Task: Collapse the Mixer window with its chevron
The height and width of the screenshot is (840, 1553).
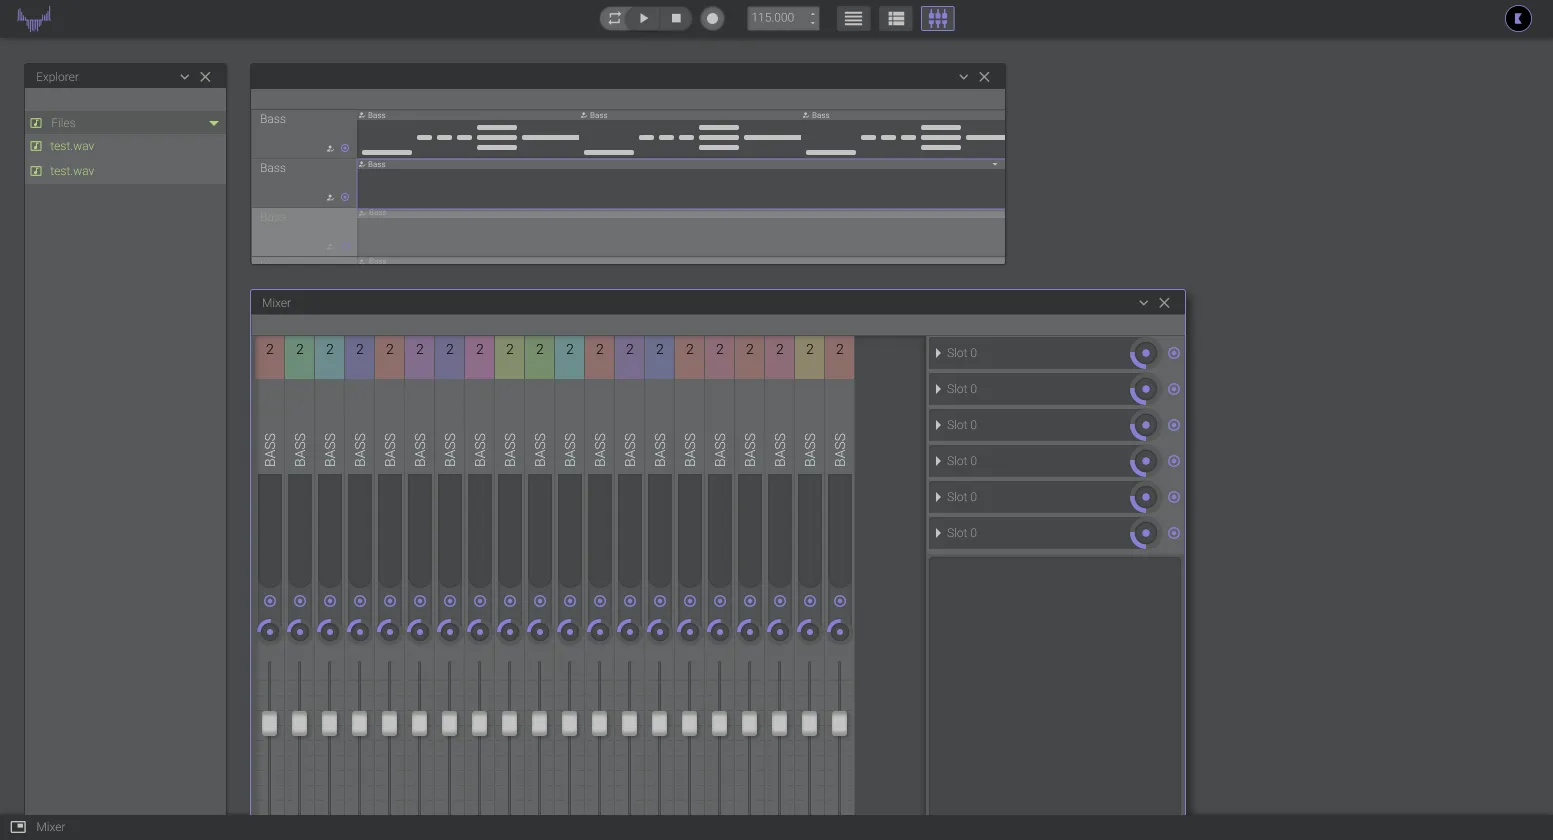Action: click(1143, 303)
